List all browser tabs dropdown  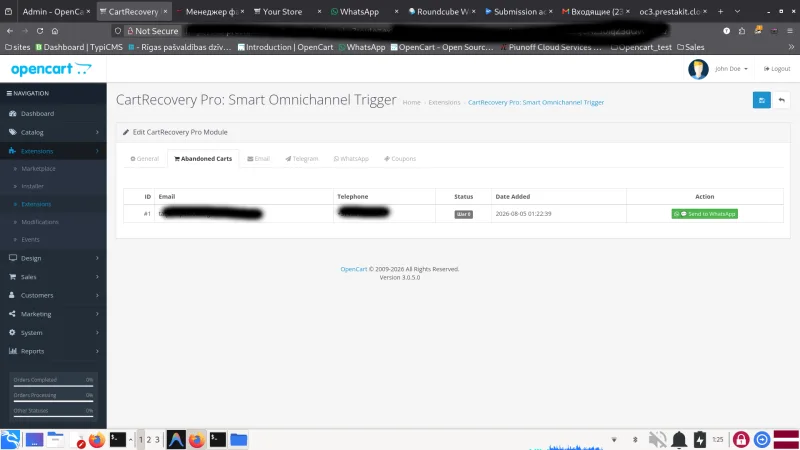(737, 11)
